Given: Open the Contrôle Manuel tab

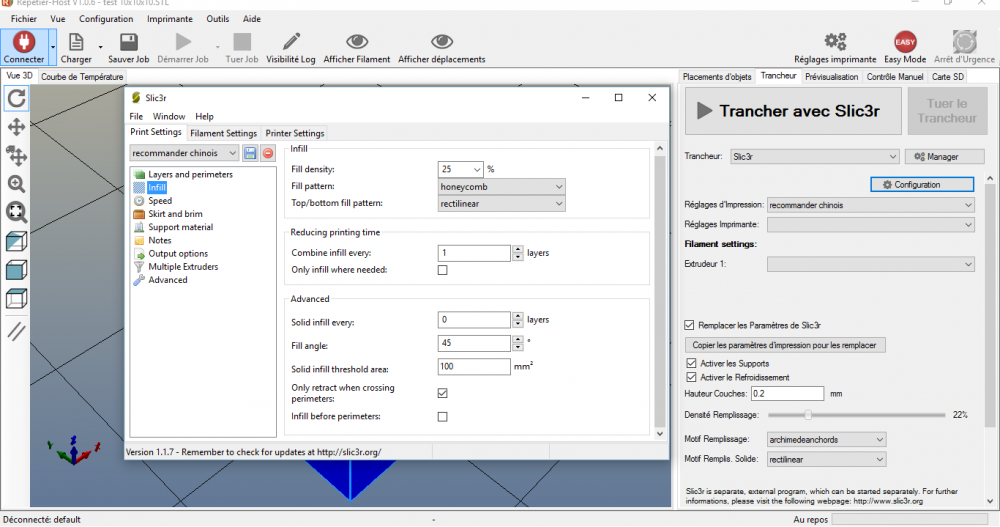Looking at the screenshot, I should click(895, 77).
